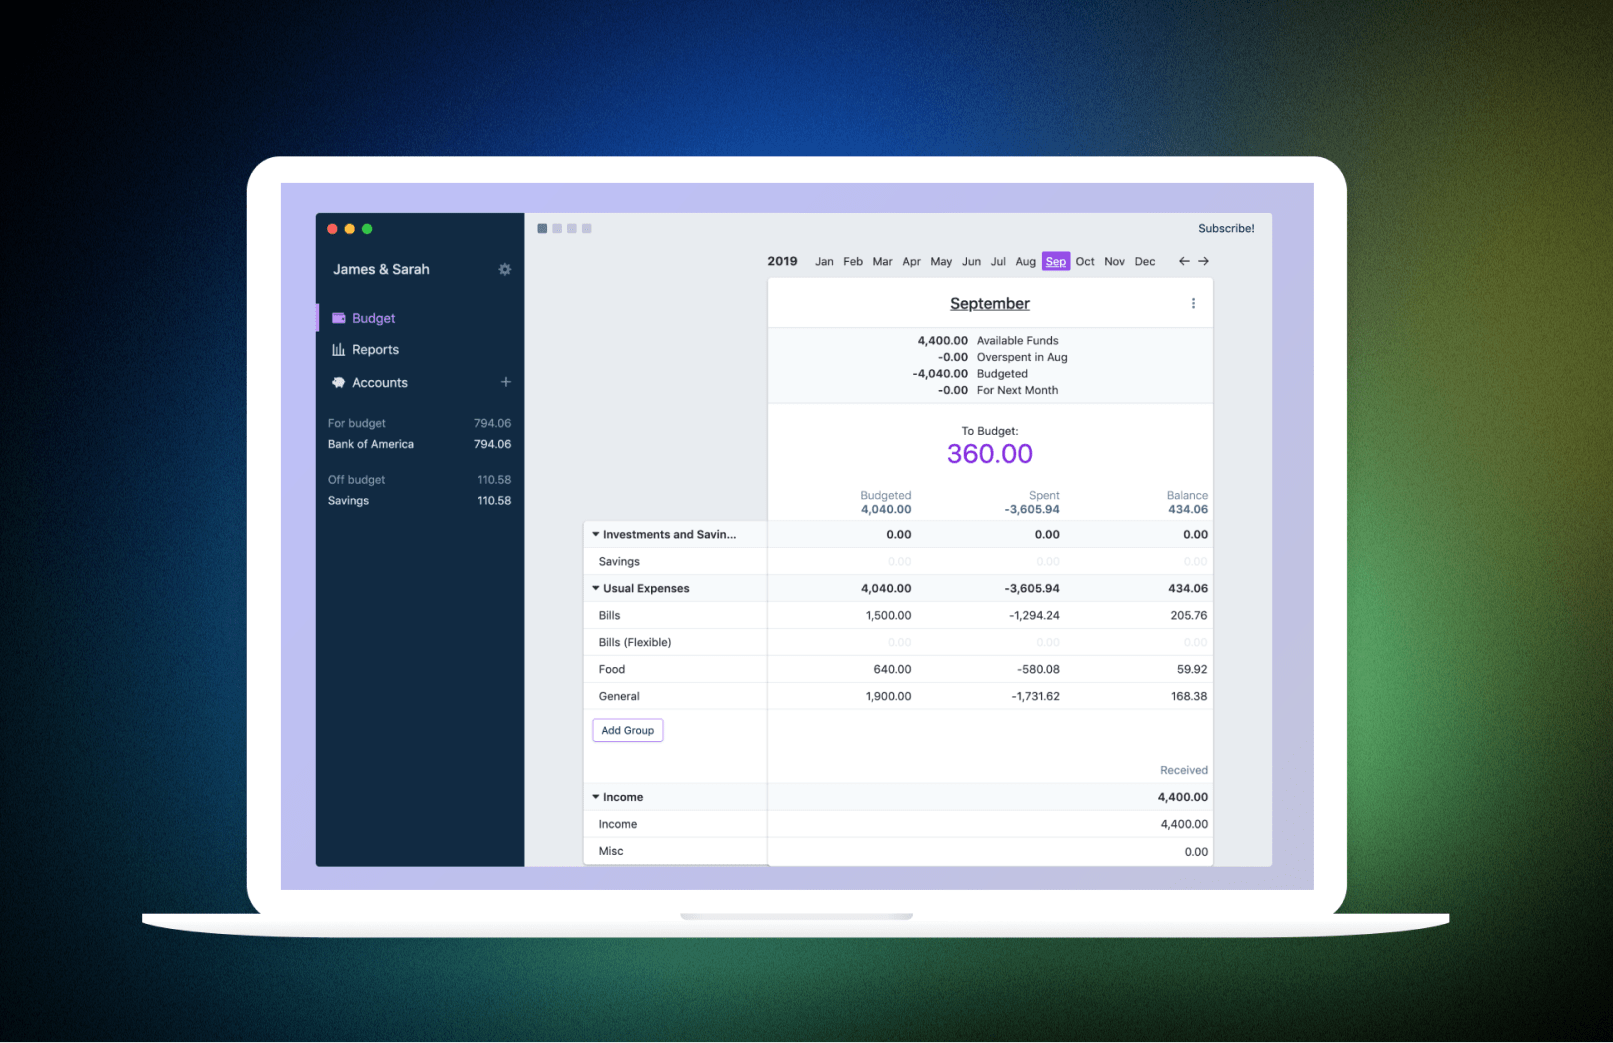Click the Add Group button

(x=628, y=731)
